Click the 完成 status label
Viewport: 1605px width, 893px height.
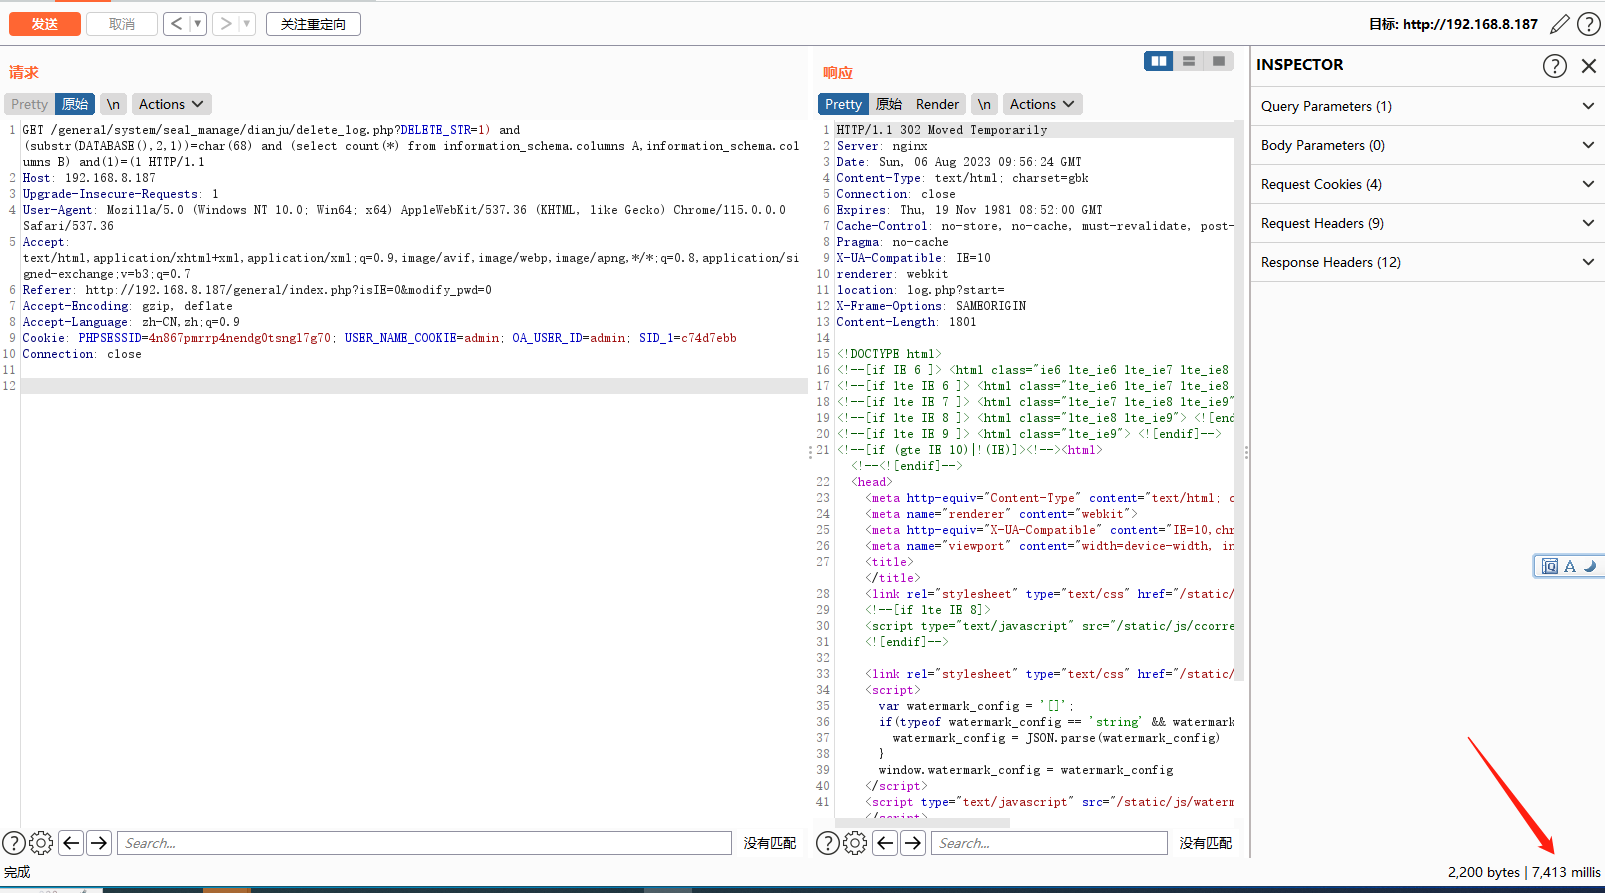(17, 872)
